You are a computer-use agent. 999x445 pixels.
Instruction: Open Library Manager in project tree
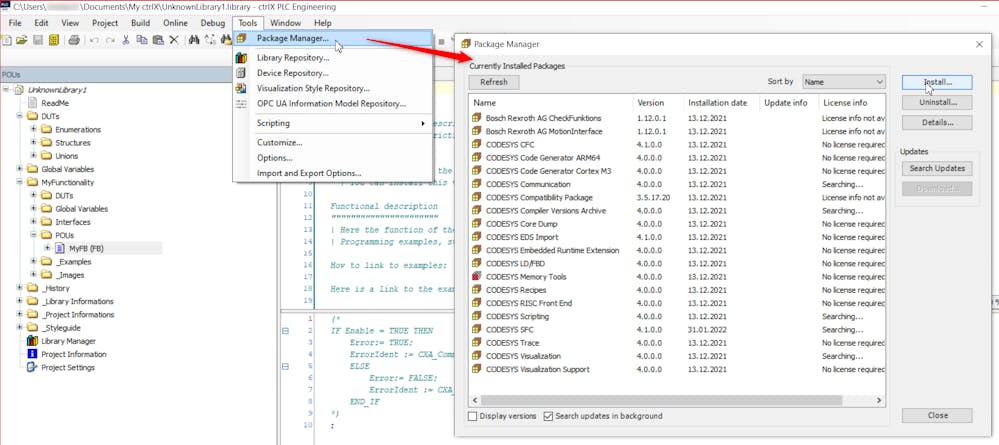point(67,341)
